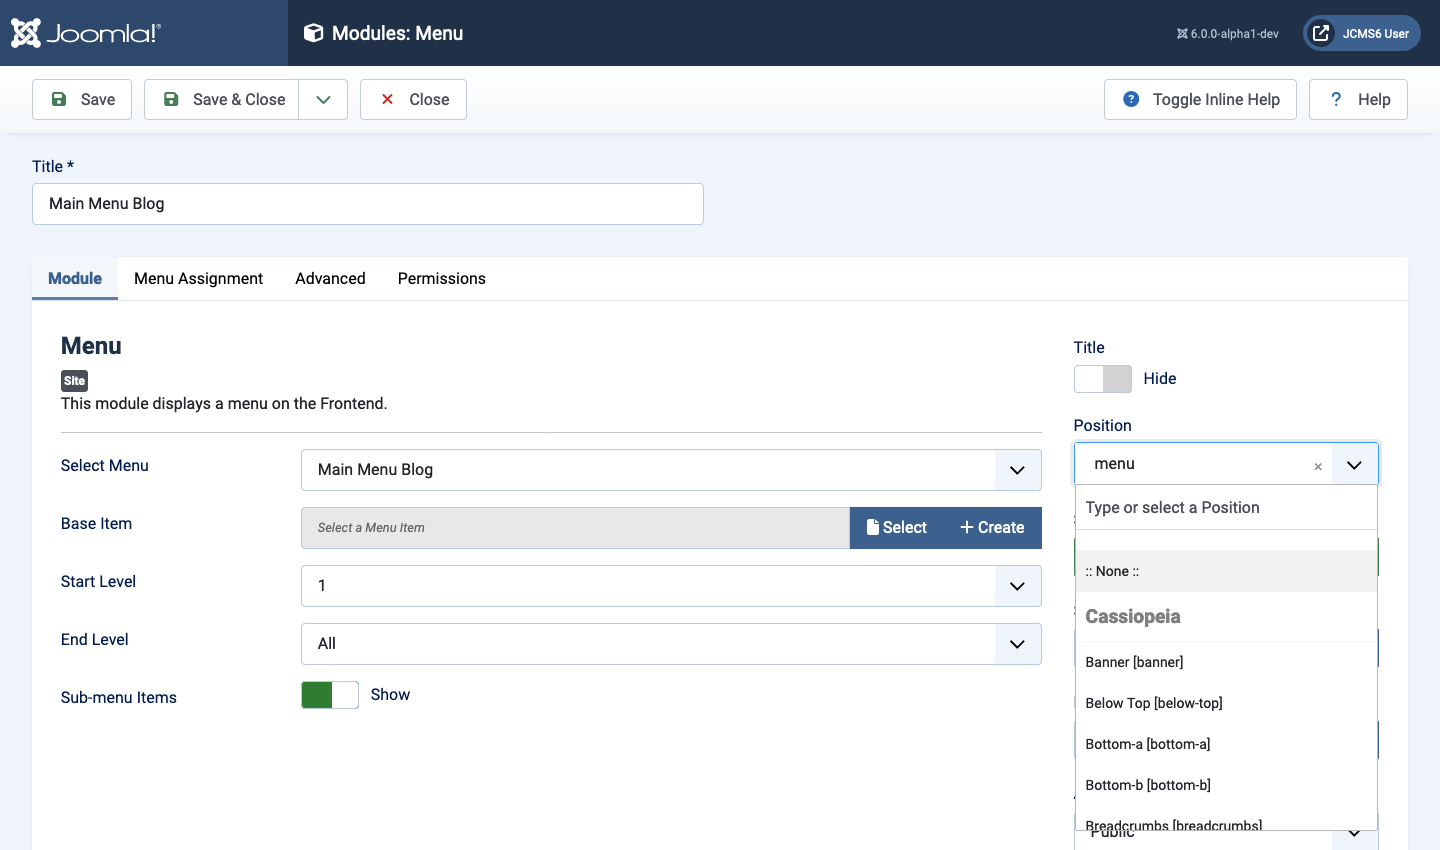This screenshot has height=850, width=1440.
Task: Click the Joomla logo in the top bar
Action: pyautogui.click(x=84, y=33)
